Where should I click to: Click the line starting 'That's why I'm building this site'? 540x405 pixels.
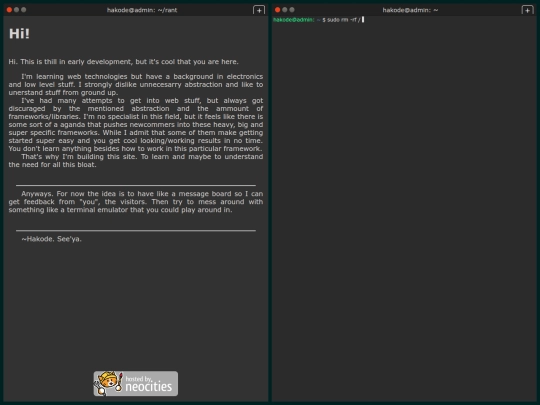click(142, 157)
